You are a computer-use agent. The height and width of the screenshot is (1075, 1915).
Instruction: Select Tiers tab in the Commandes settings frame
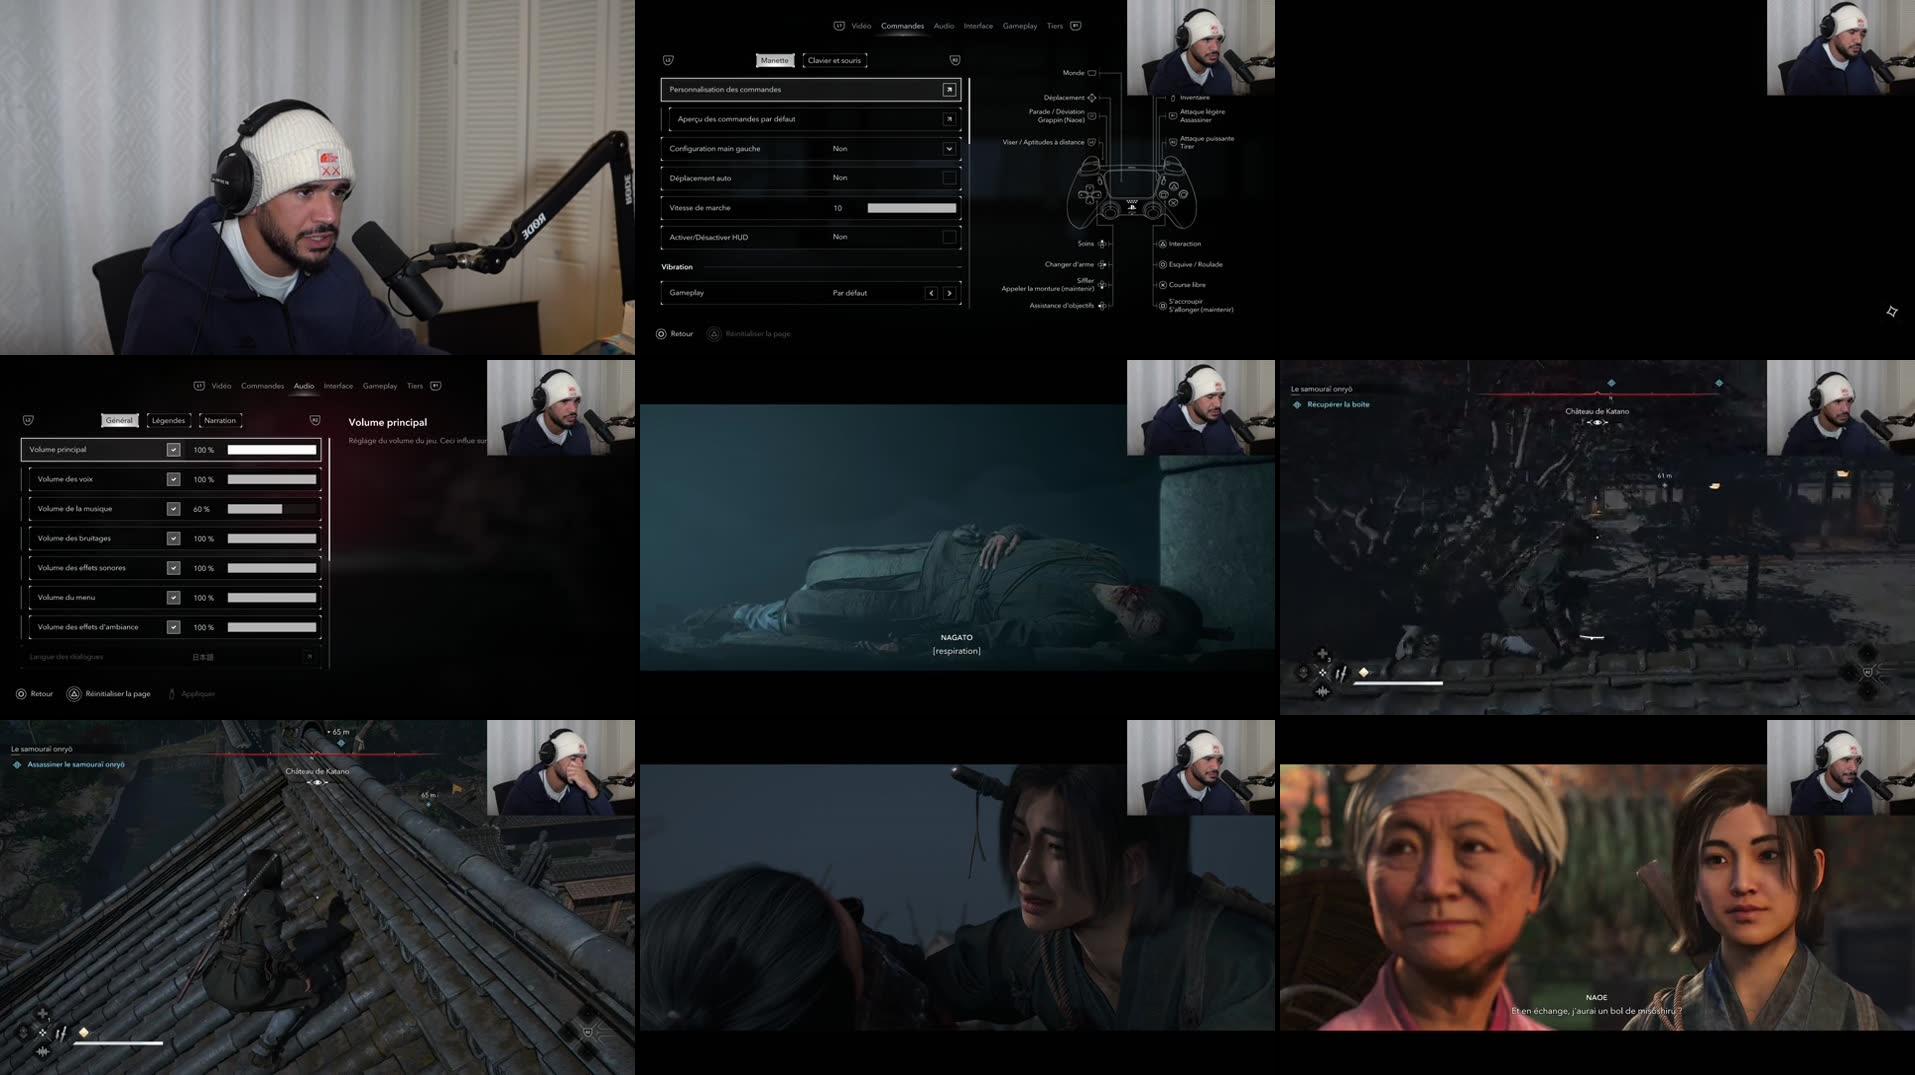tap(1055, 26)
